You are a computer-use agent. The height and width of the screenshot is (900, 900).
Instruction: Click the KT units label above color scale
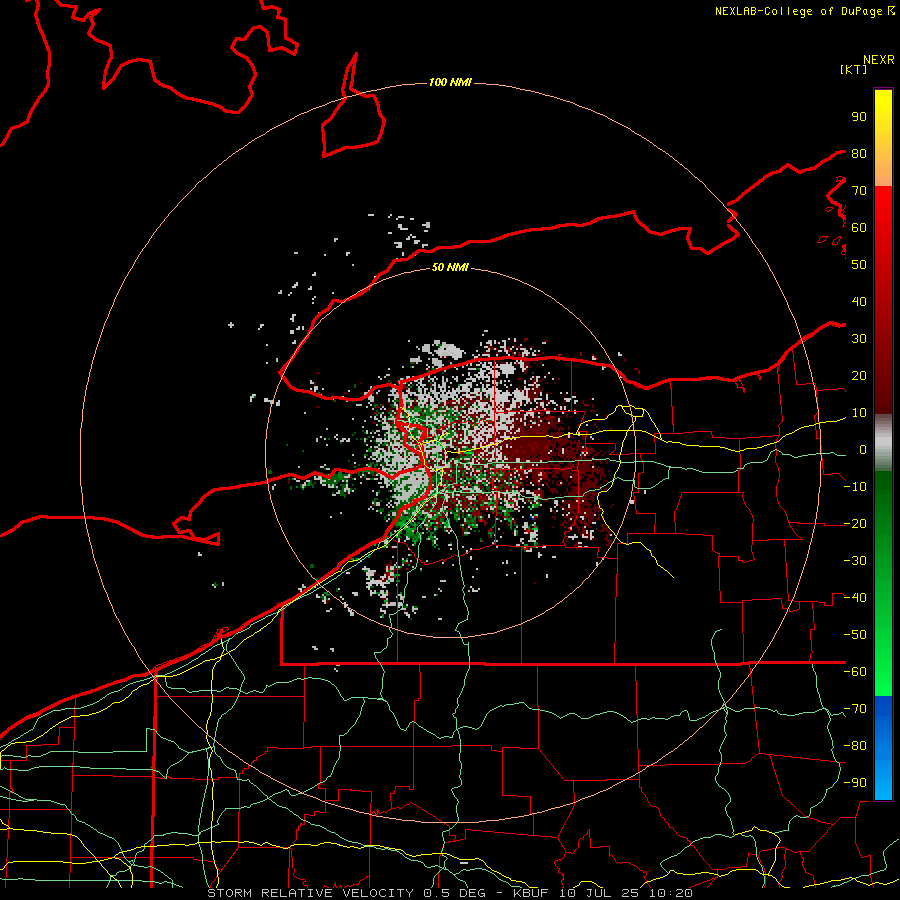pos(854,69)
